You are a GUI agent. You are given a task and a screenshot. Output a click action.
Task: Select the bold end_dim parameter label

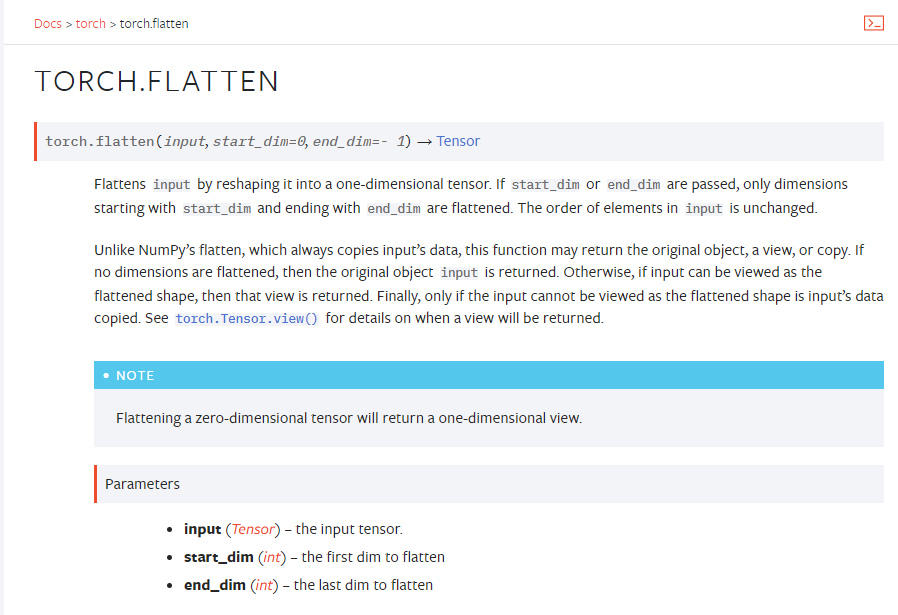point(214,584)
